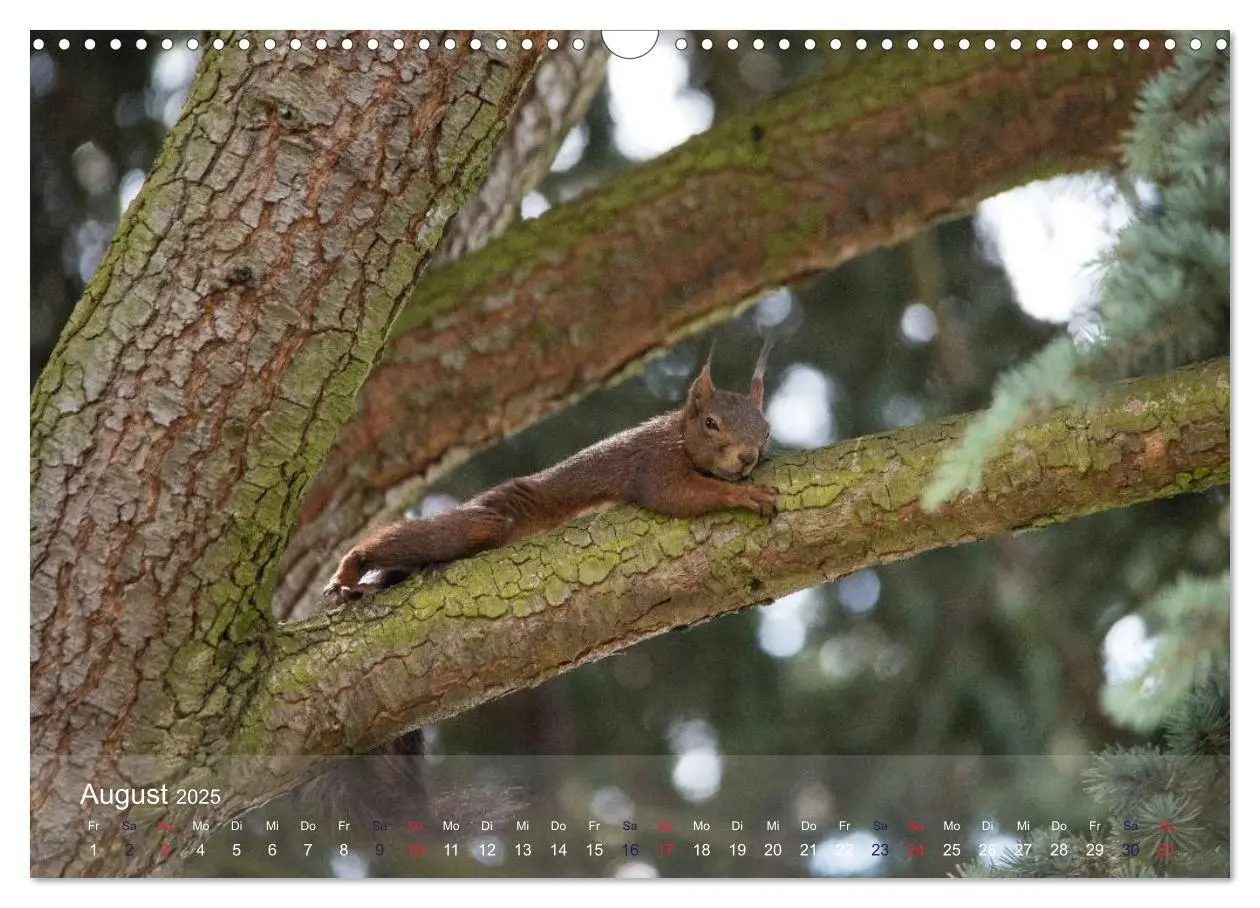The width and height of the screenshot is (1260, 908).
Task: Select day 27 in the calendar strip
Action: [1023, 850]
